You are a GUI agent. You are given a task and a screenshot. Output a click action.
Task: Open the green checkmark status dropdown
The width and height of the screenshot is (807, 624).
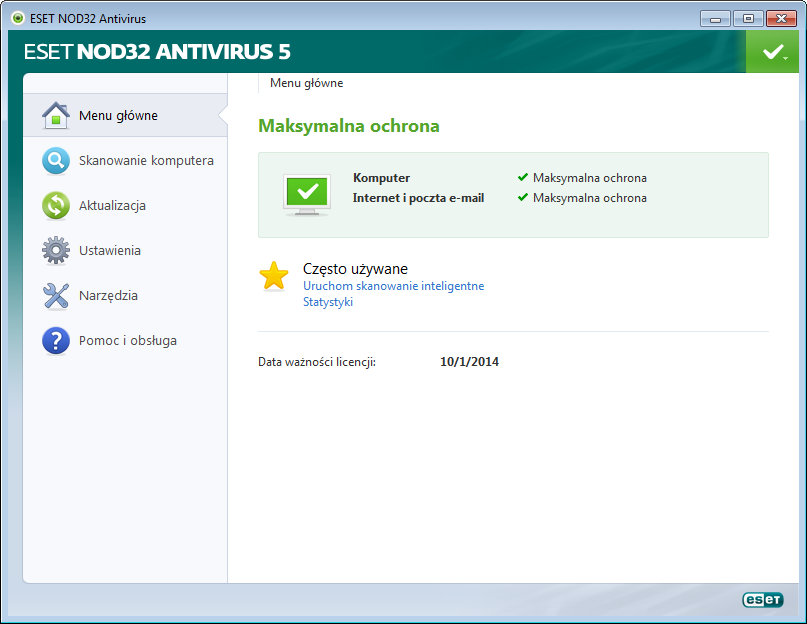[x=772, y=51]
